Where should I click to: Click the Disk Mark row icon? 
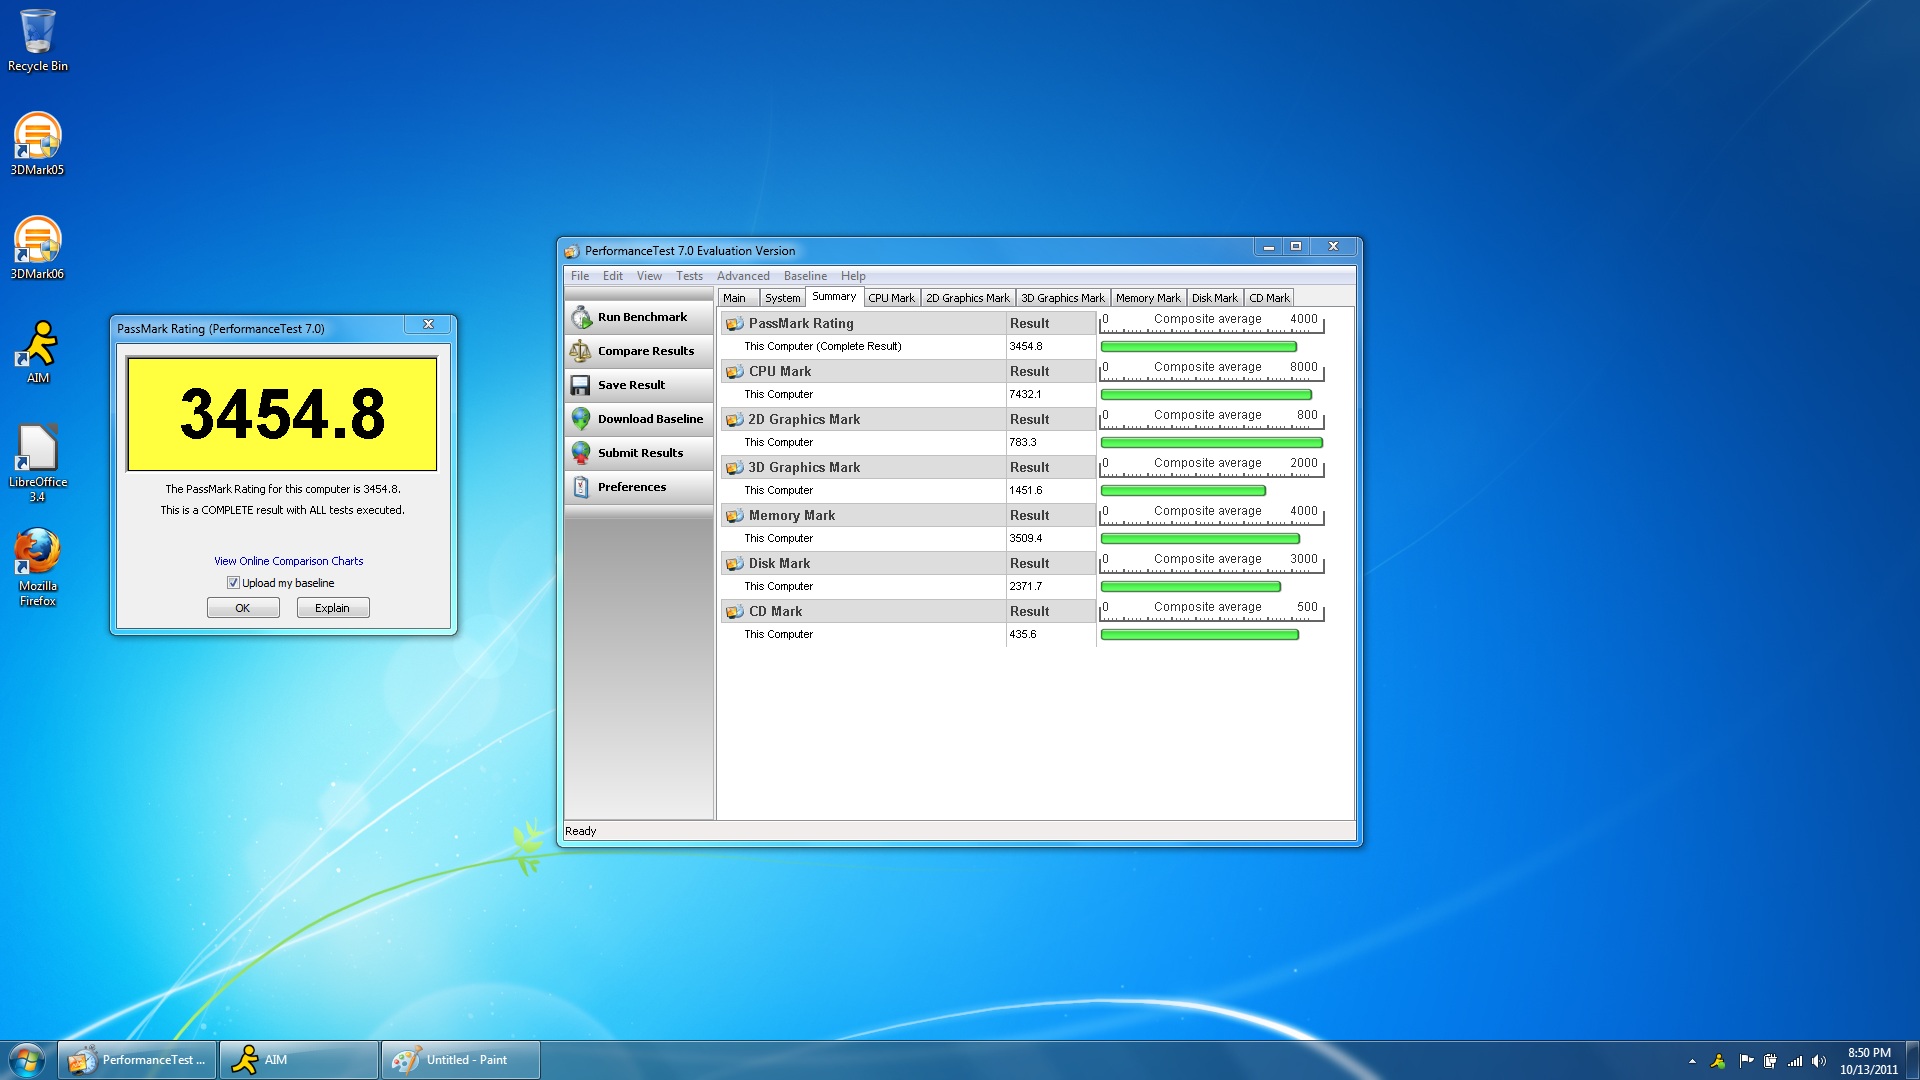(x=735, y=563)
